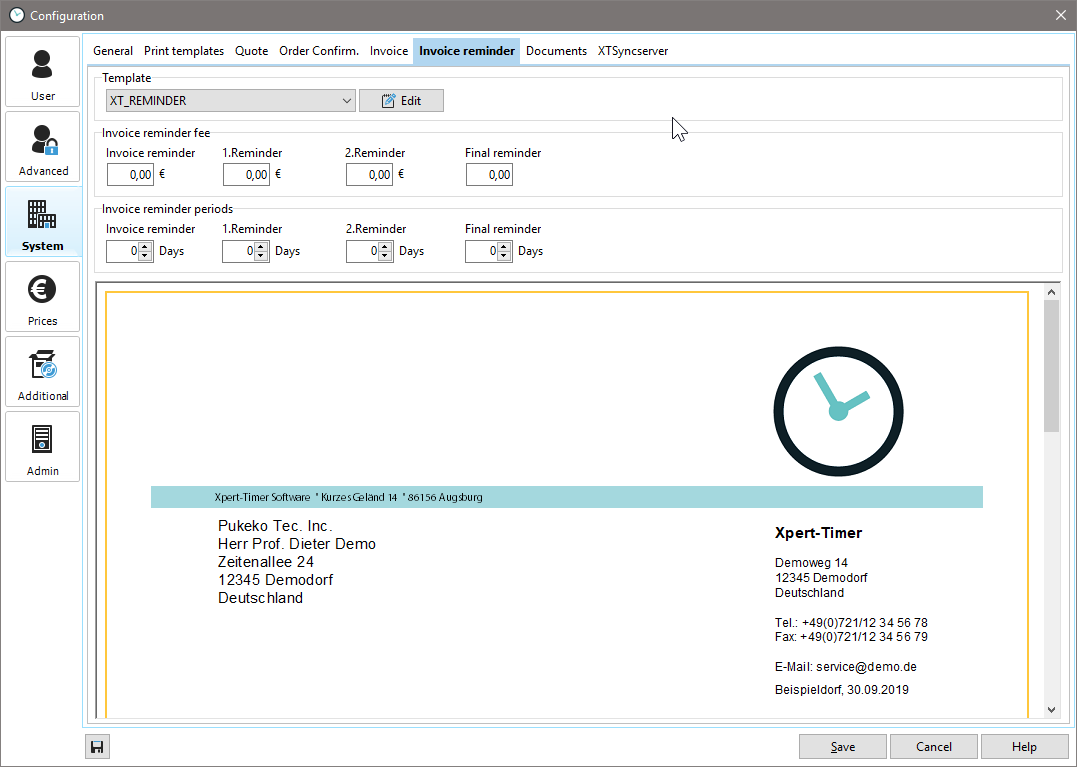Open the Admin section
Screen dimensions: 1077x767
(x=42, y=447)
